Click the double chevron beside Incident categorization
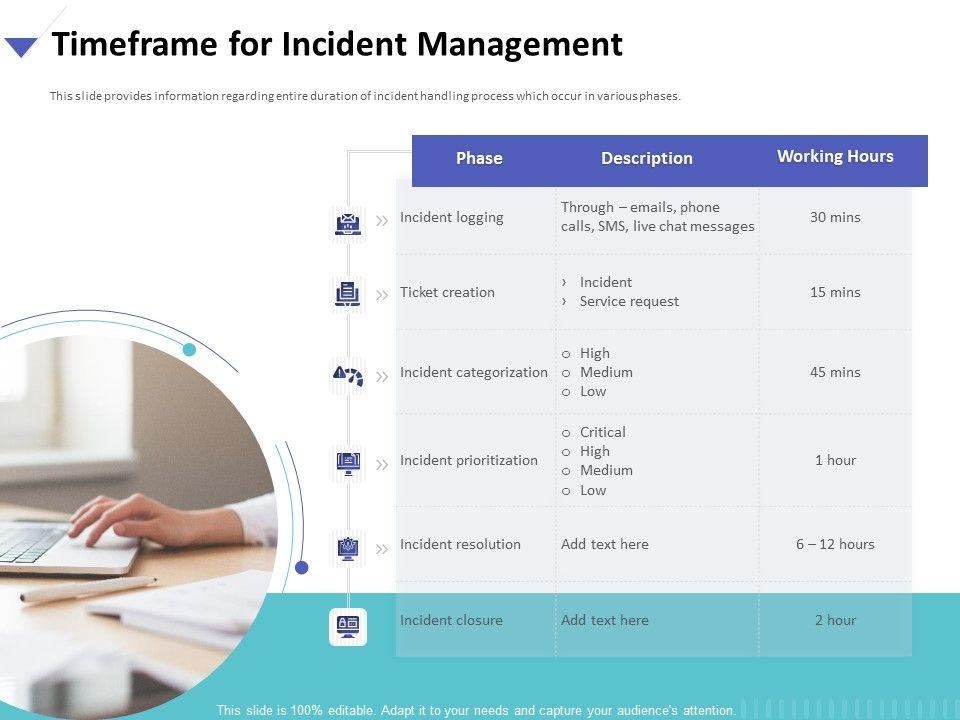 [382, 377]
